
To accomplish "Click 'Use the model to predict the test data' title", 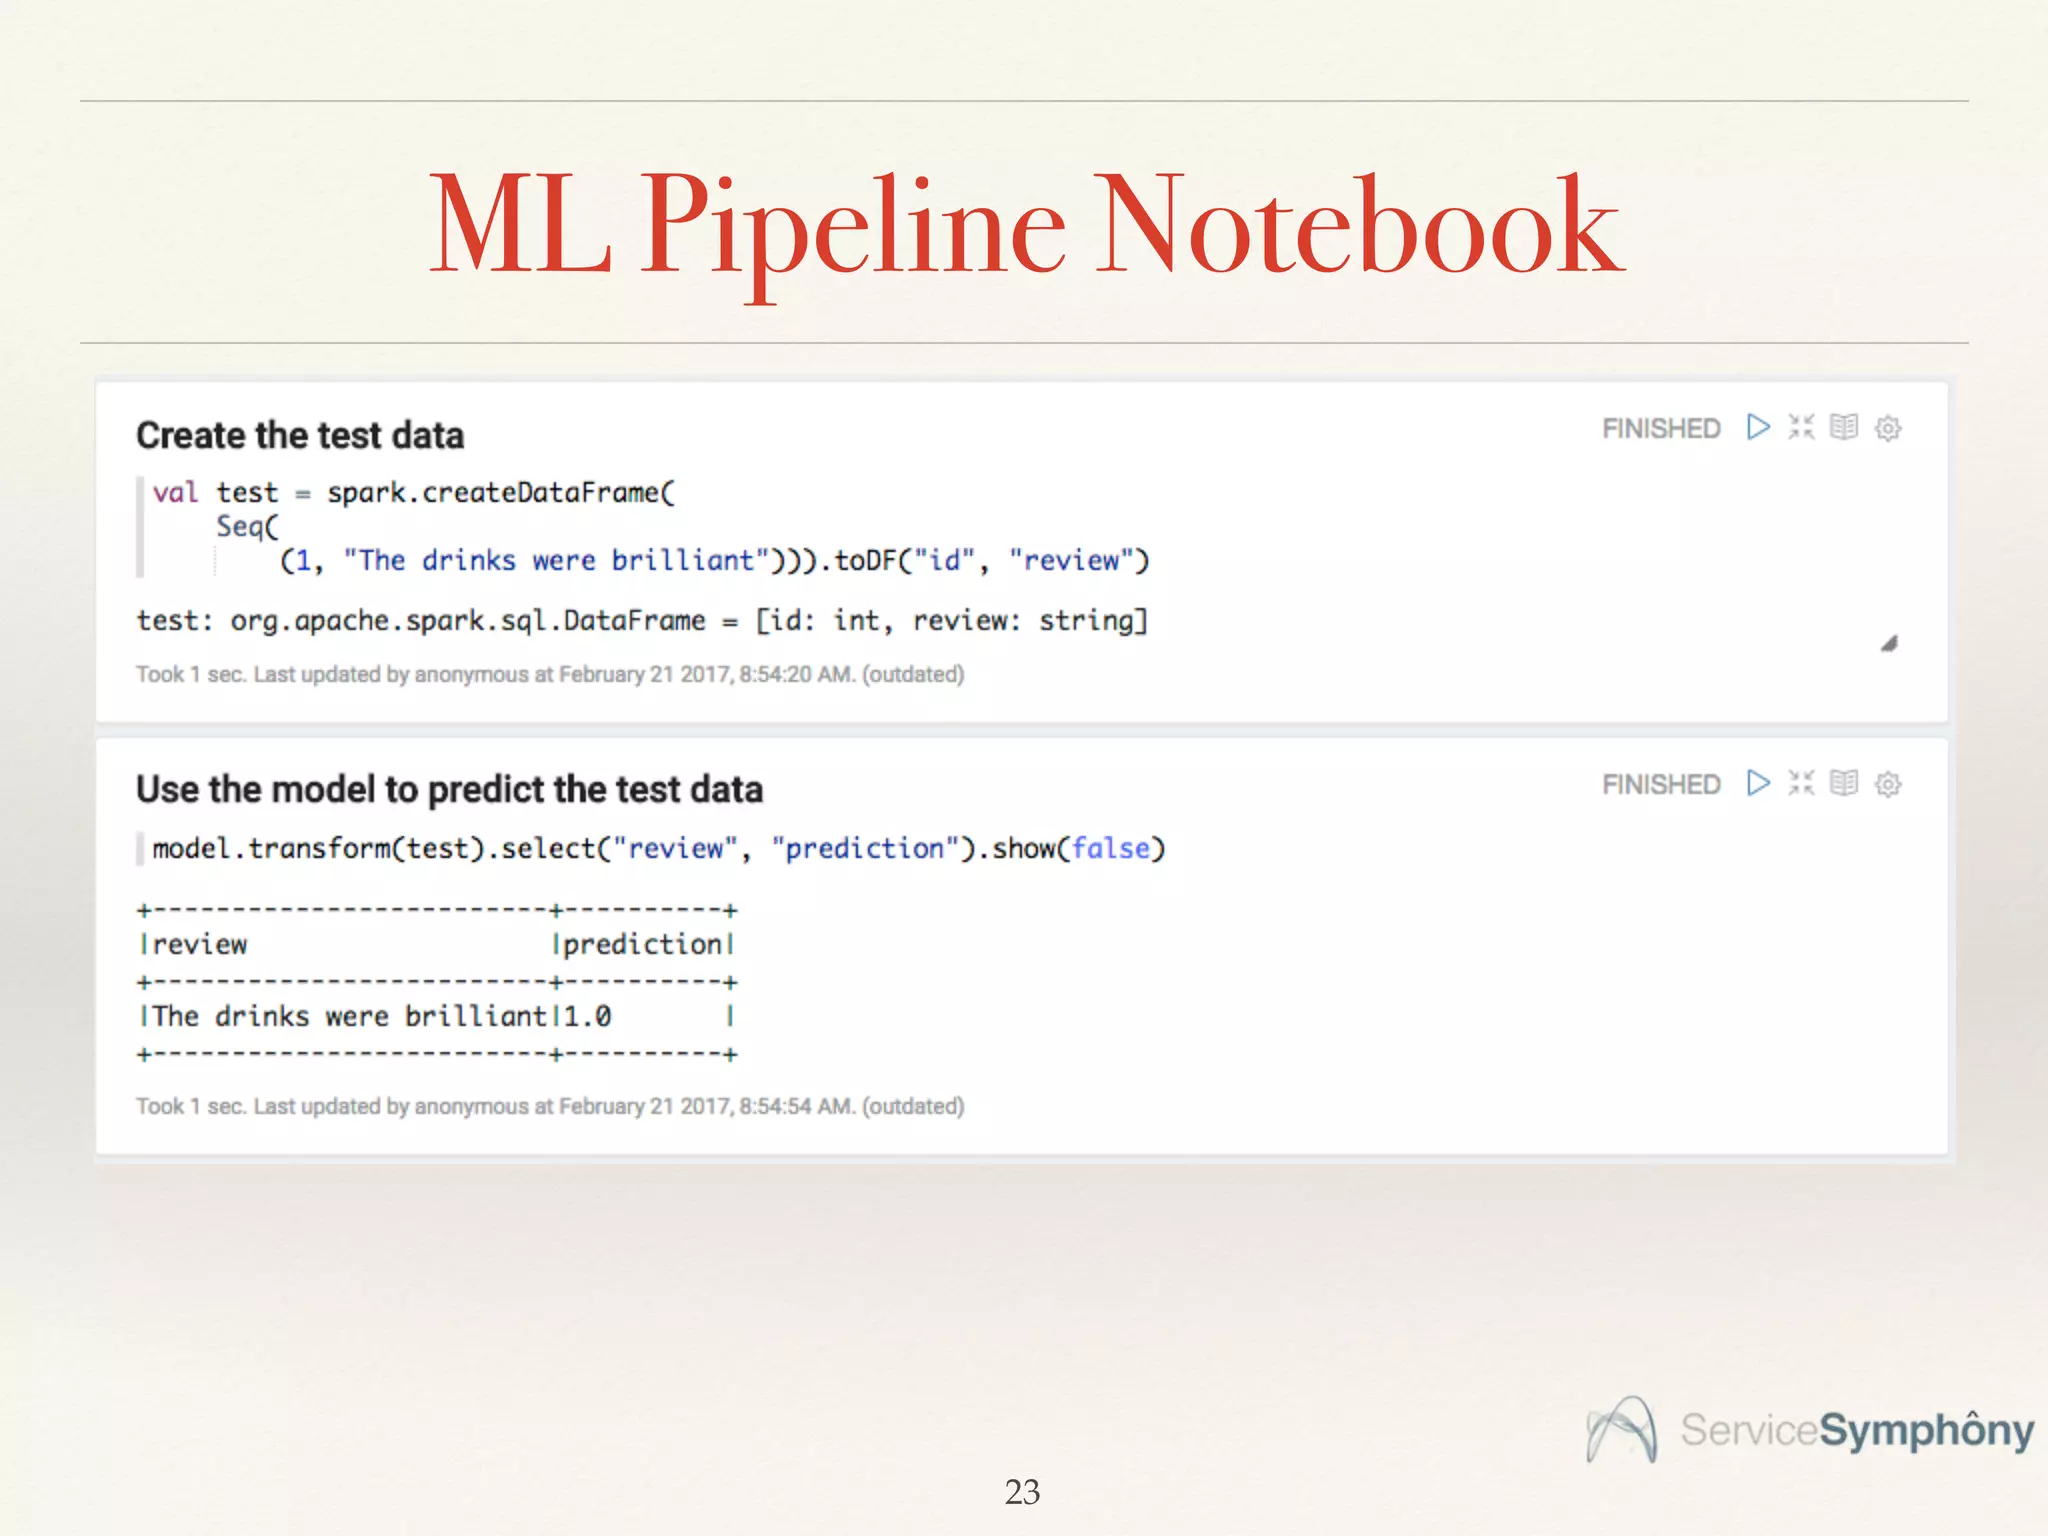I will (x=449, y=790).
